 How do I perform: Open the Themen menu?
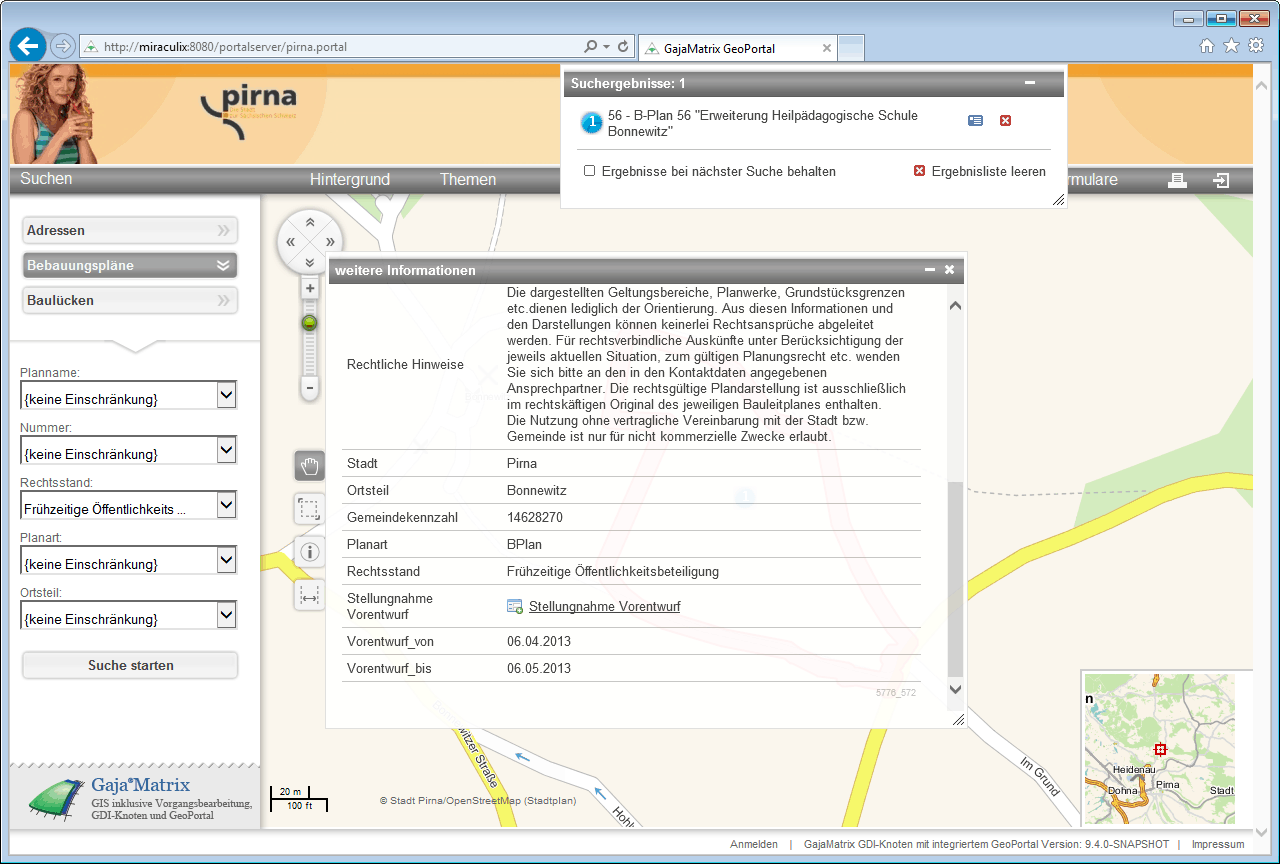[x=467, y=180]
